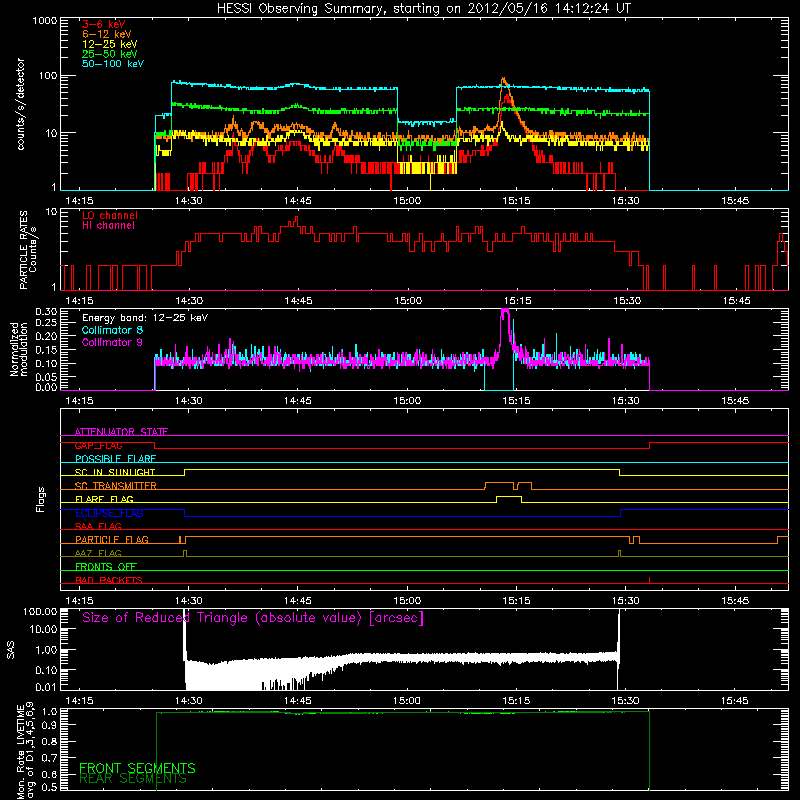This screenshot has height=800, width=800.
Task: Click the ATTENUATOR_STATE flag label
Action: pyautogui.click(x=121, y=432)
